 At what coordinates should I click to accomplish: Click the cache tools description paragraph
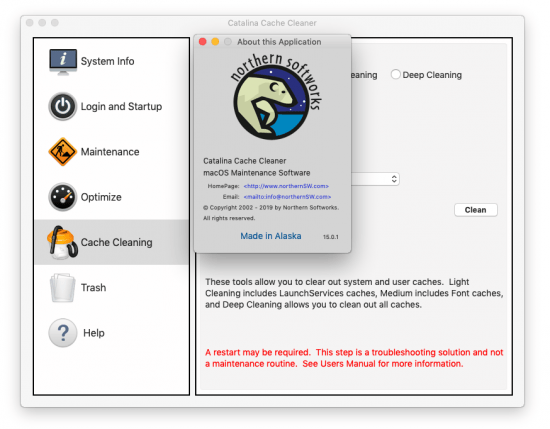[x=354, y=293]
